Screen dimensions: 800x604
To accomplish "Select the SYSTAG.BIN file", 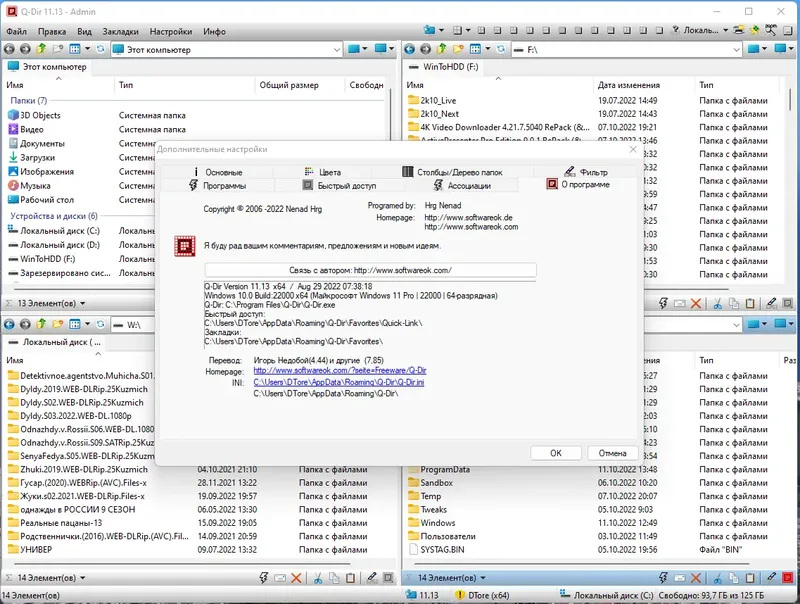I will [437, 549].
